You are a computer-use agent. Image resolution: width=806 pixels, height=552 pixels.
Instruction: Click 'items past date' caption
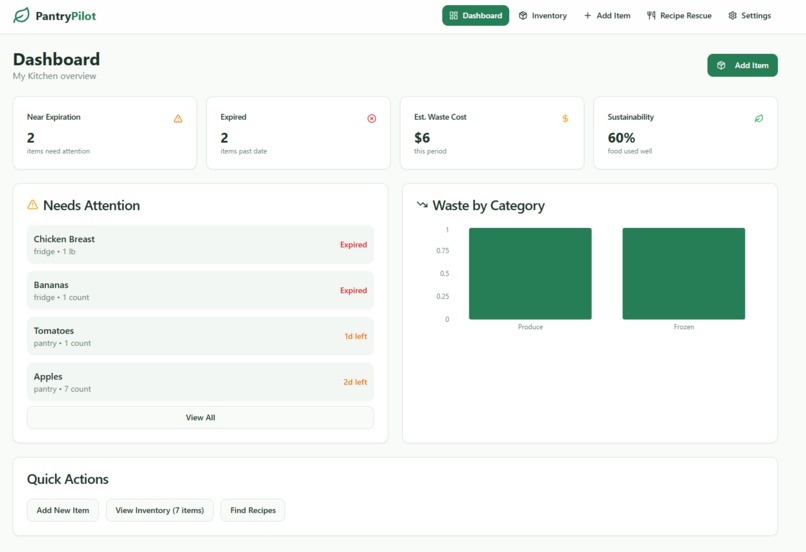(x=244, y=151)
